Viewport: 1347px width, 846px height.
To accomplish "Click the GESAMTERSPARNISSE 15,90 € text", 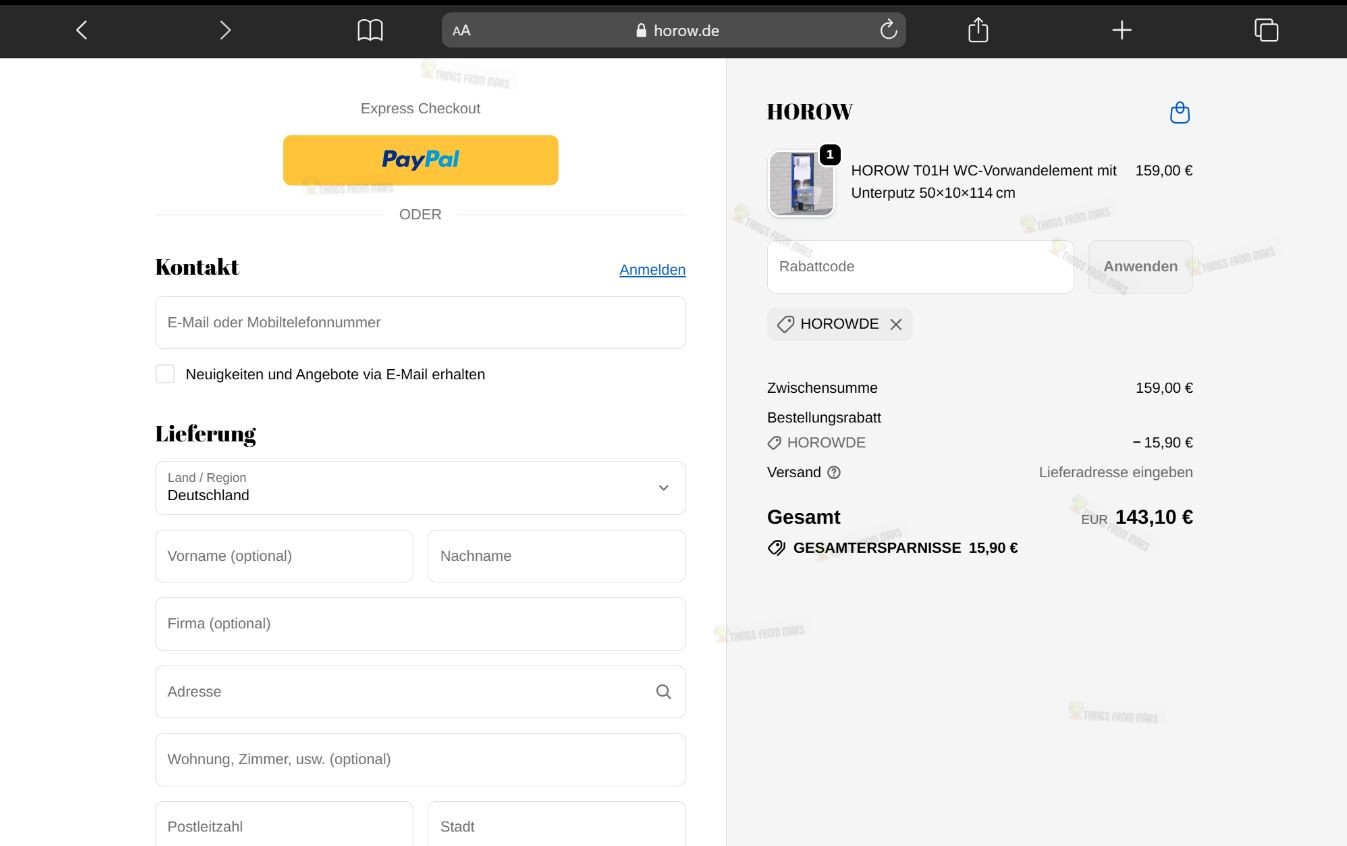I will (x=905, y=548).
